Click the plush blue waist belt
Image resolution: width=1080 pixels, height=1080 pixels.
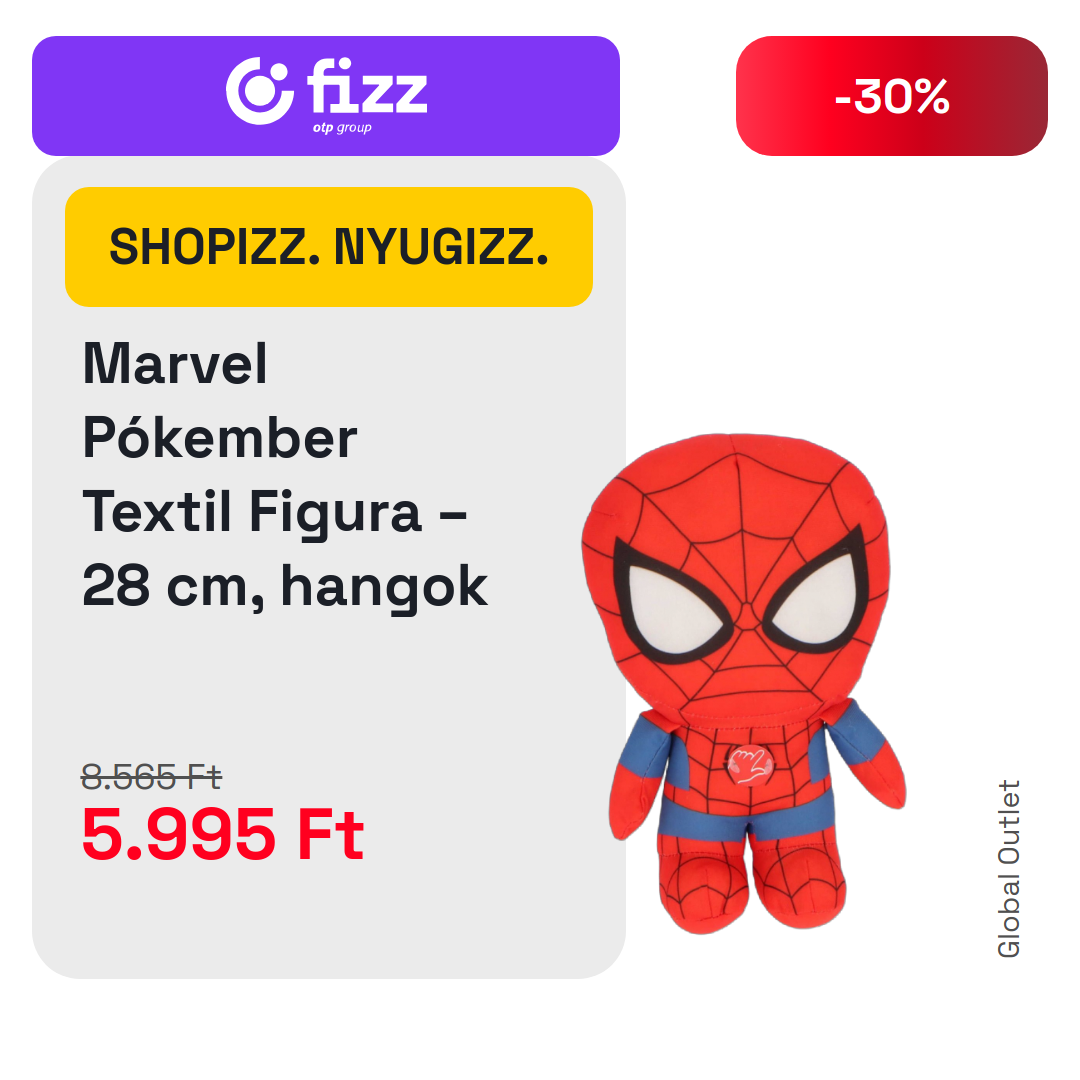point(745,818)
